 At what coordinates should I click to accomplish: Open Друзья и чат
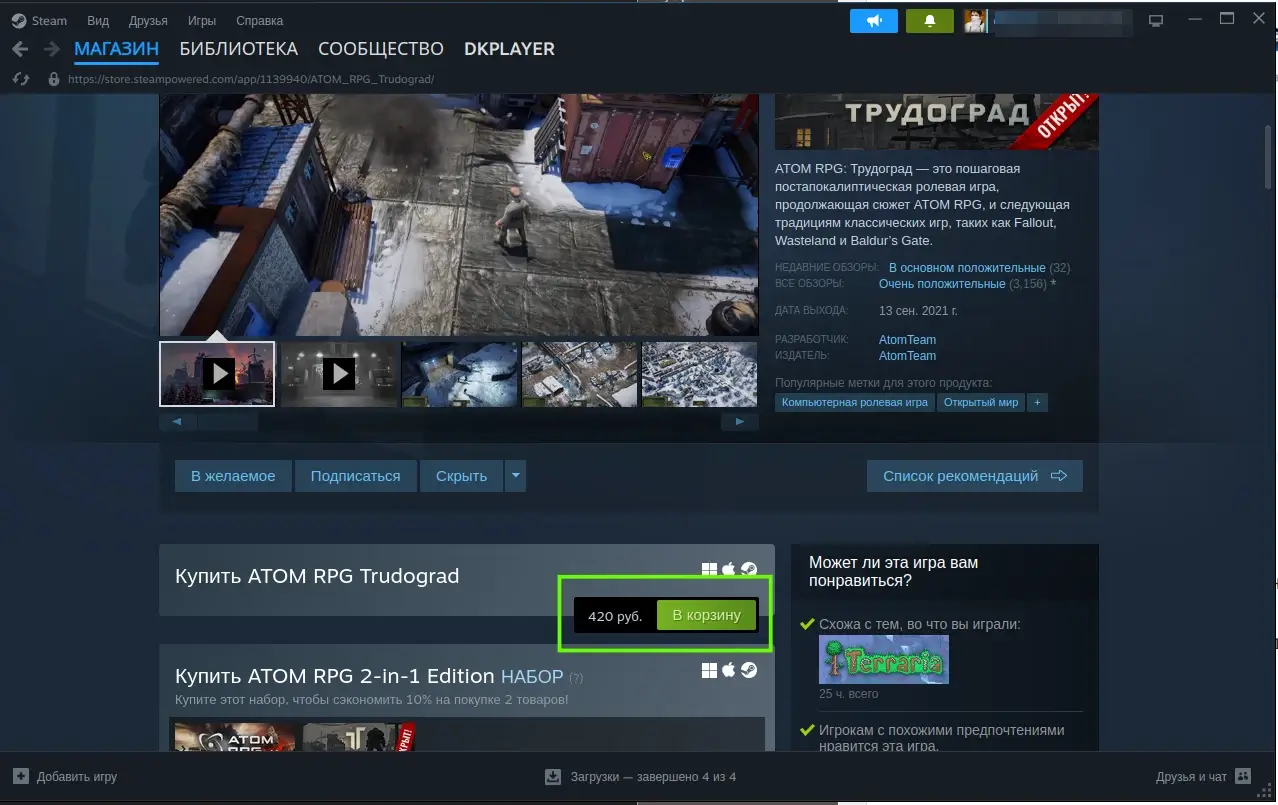(x=1203, y=777)
